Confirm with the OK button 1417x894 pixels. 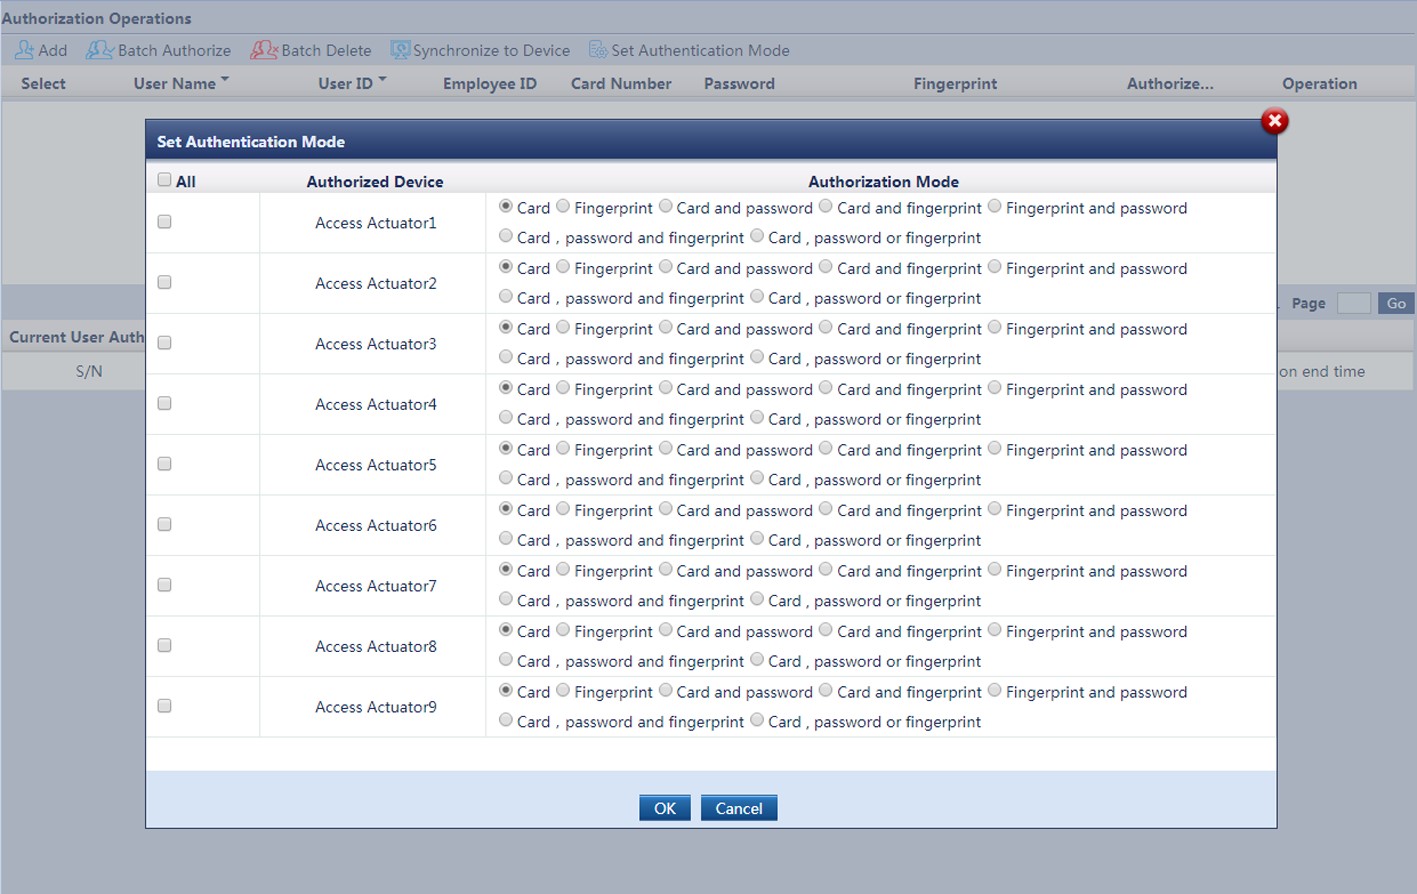pos(665,808)
